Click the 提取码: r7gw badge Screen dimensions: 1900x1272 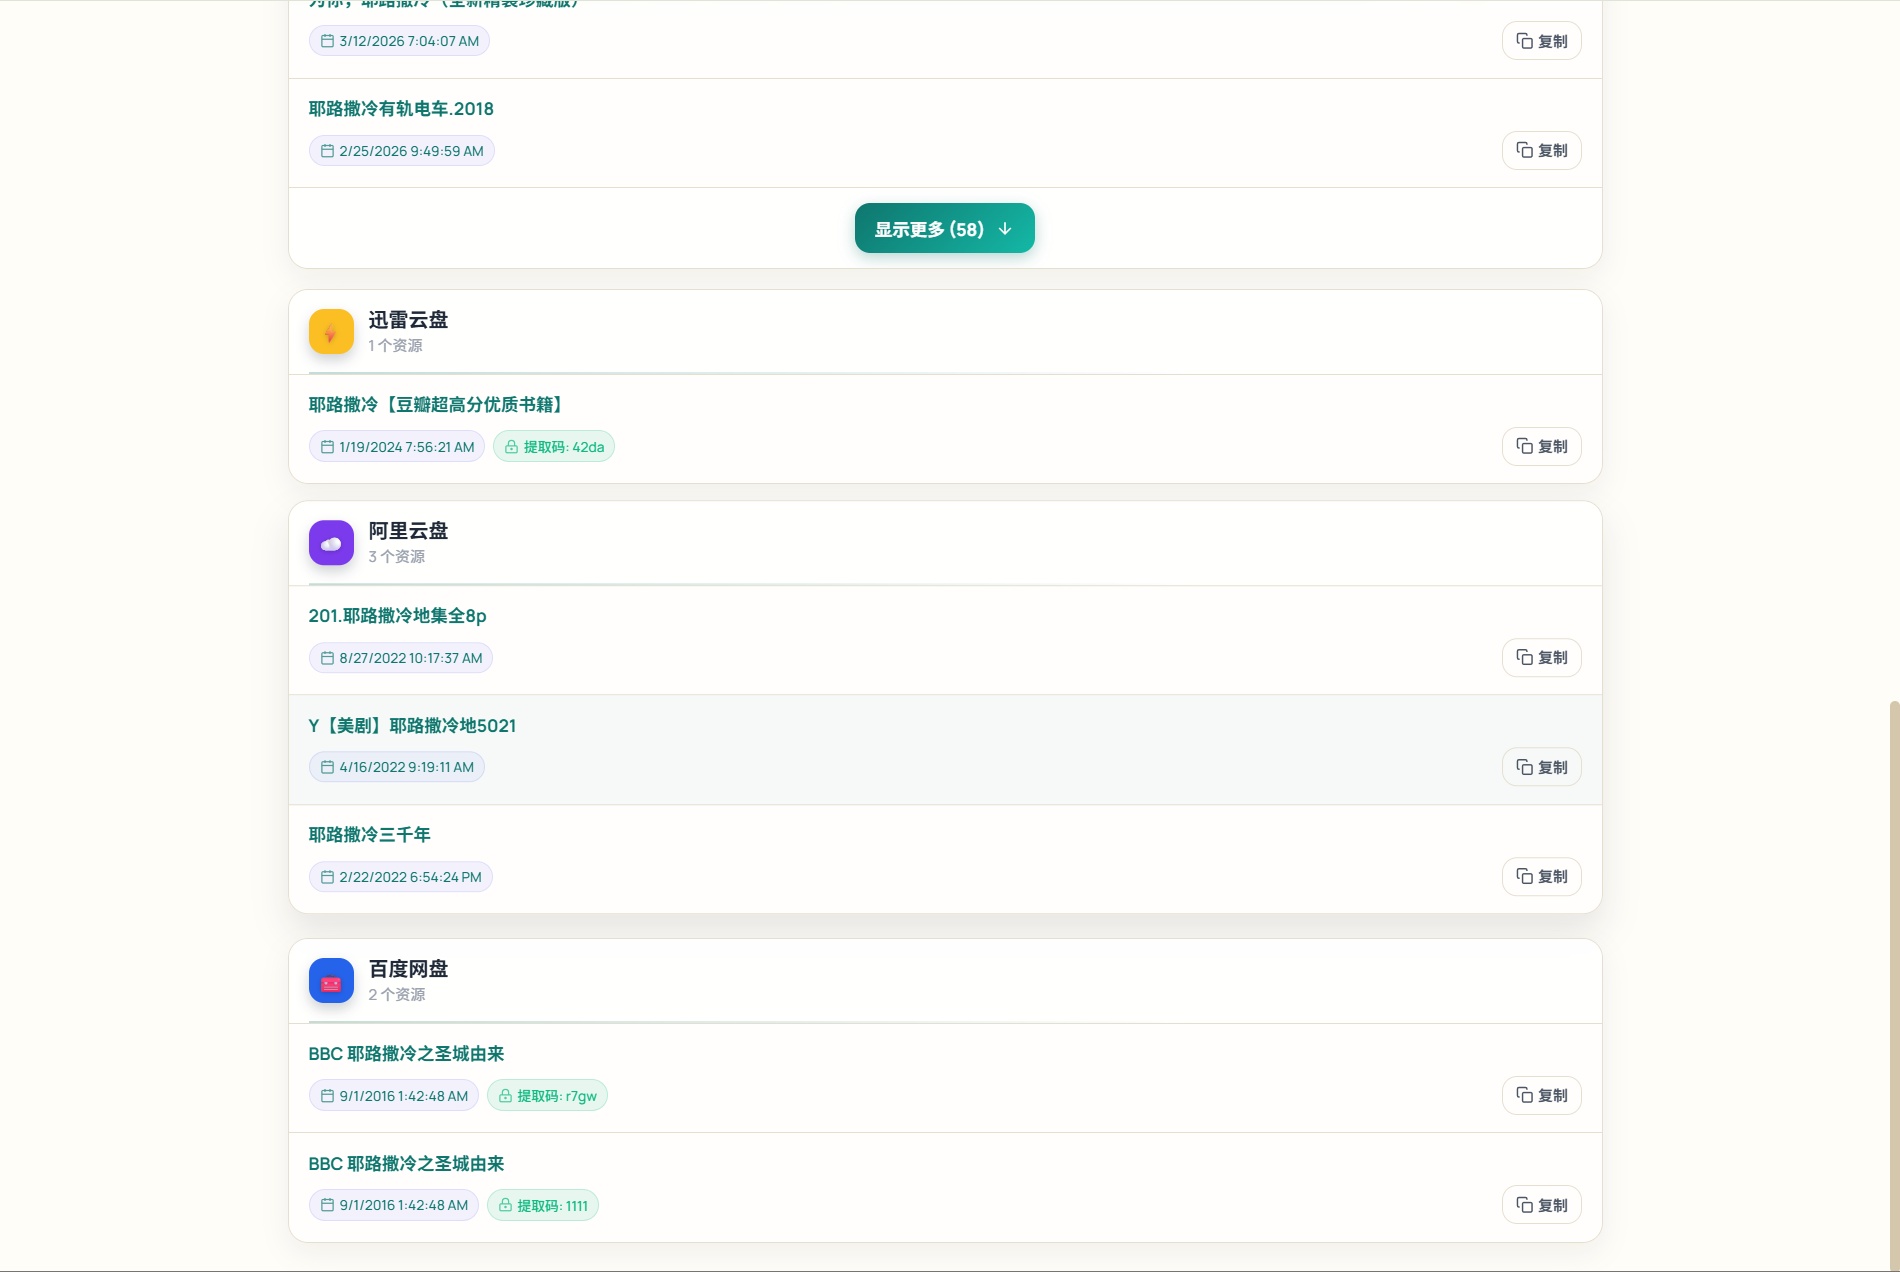(547, 1096)
